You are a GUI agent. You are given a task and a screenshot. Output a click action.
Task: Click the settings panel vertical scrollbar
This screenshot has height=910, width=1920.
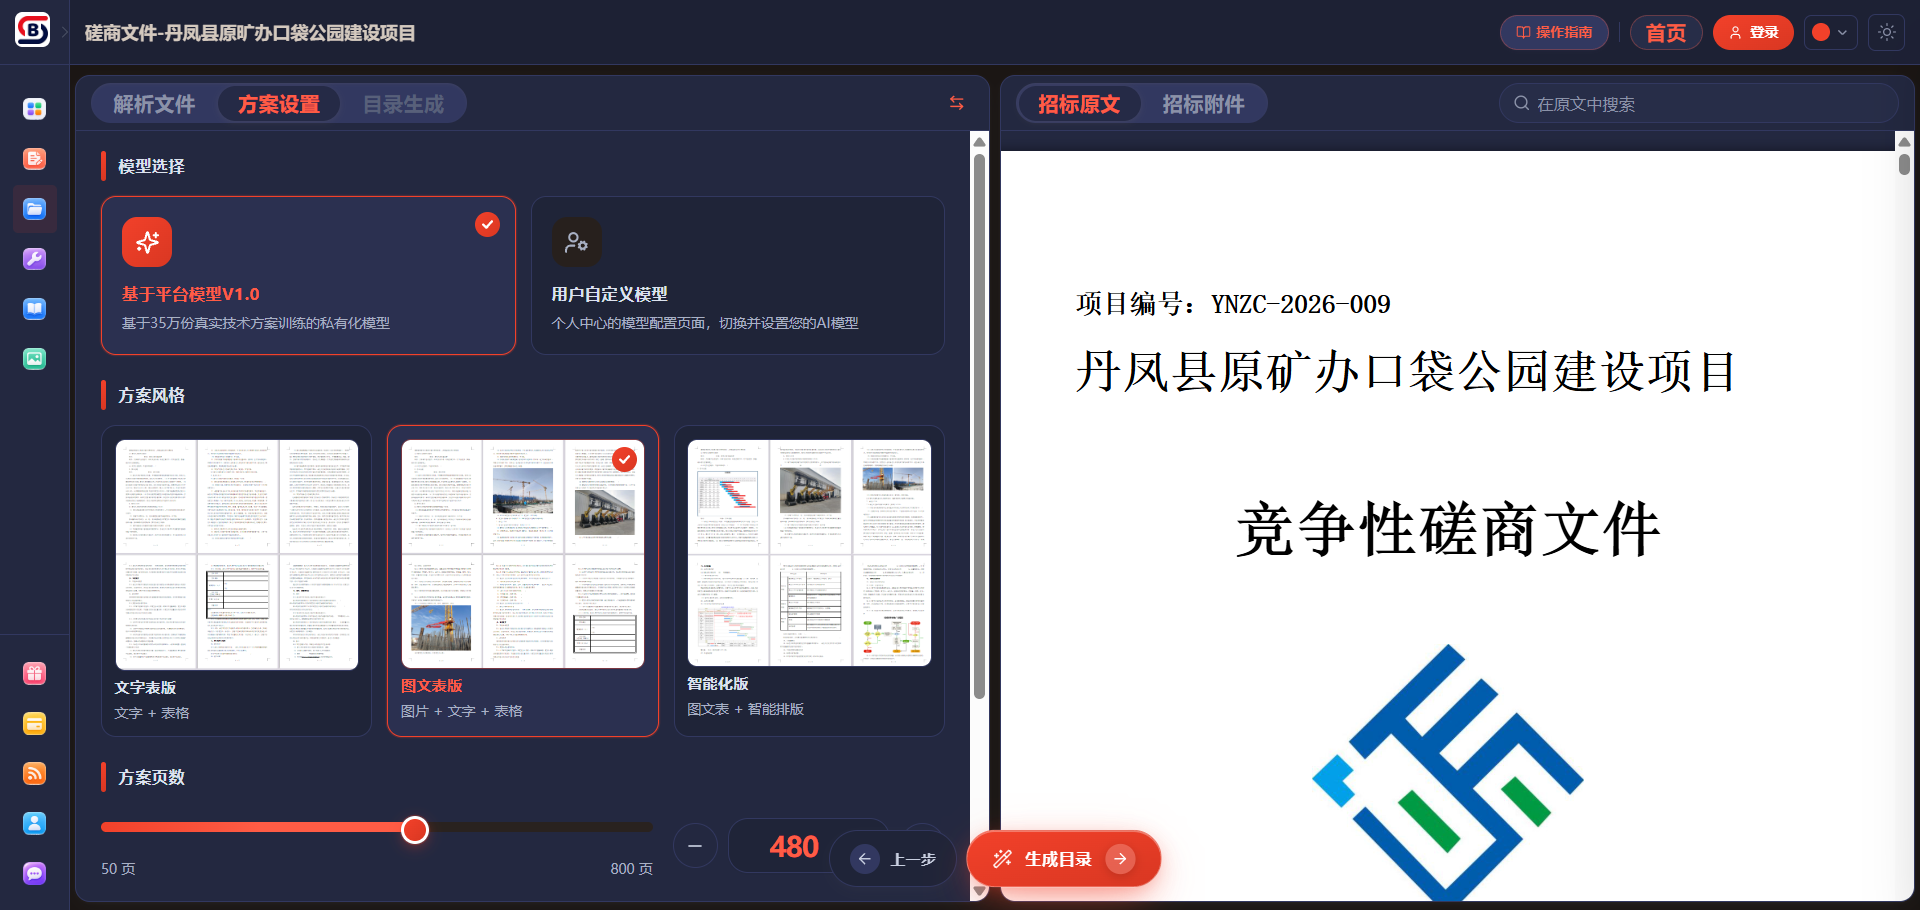980,425
